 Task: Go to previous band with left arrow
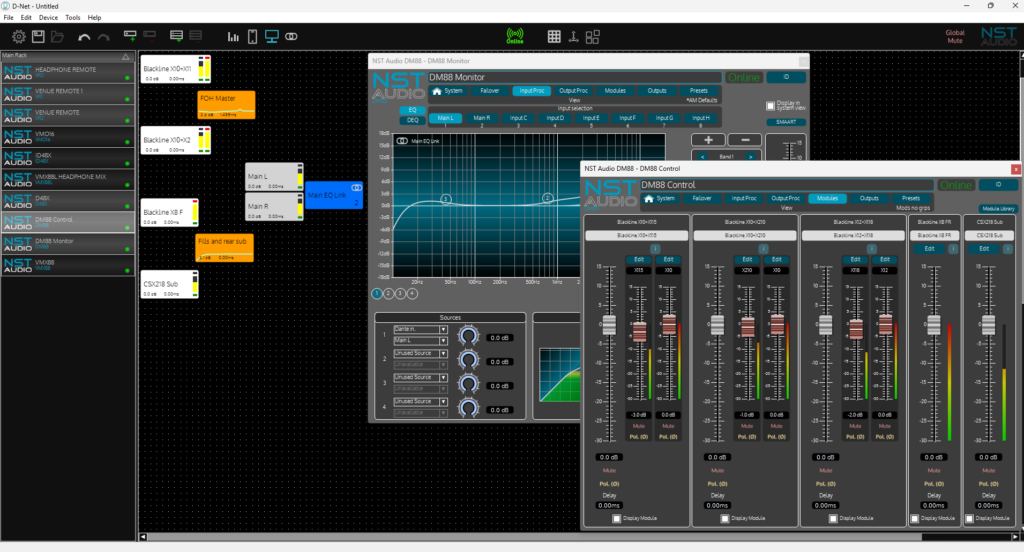tap(702, 157)
